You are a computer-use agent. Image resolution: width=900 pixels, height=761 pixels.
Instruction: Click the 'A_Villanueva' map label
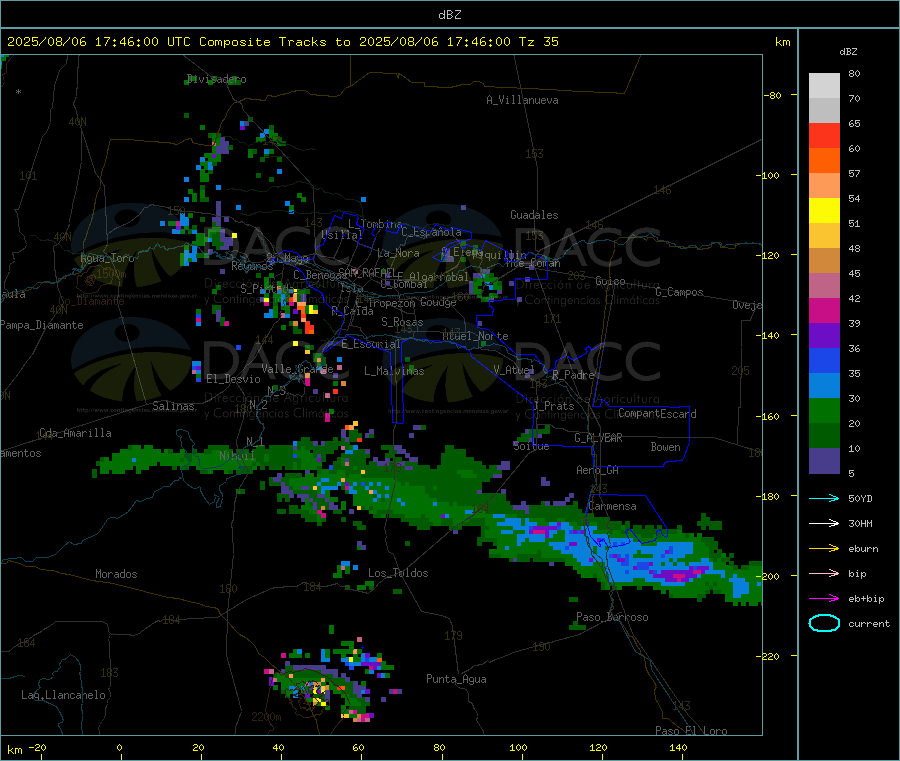pyautogui.click(x=522, y=100)
